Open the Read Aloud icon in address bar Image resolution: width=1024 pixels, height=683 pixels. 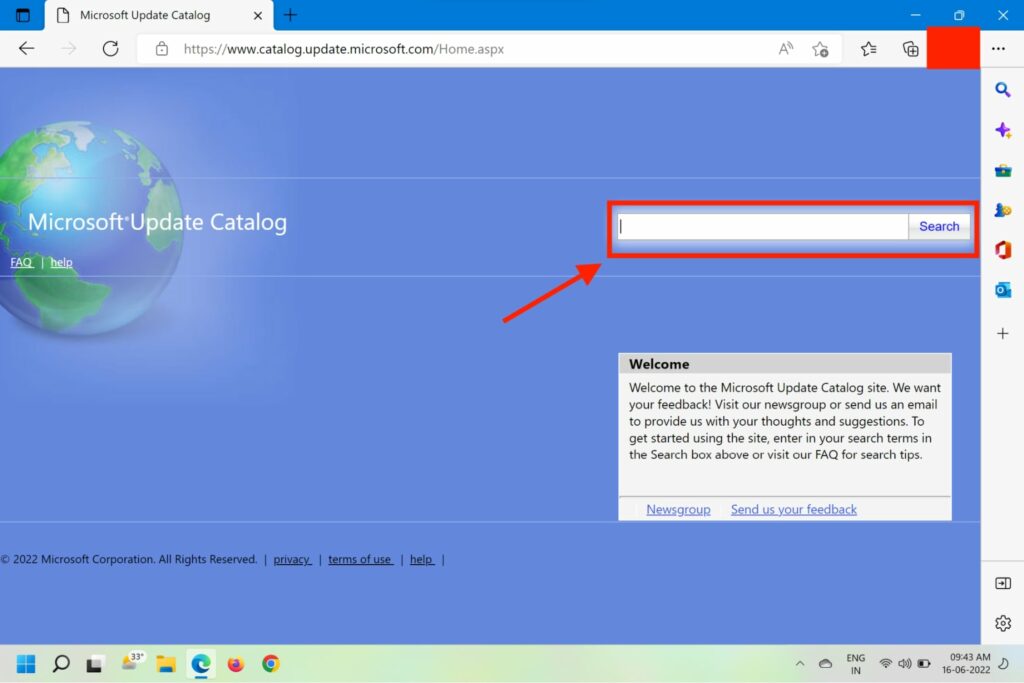(x=786, y=49)
